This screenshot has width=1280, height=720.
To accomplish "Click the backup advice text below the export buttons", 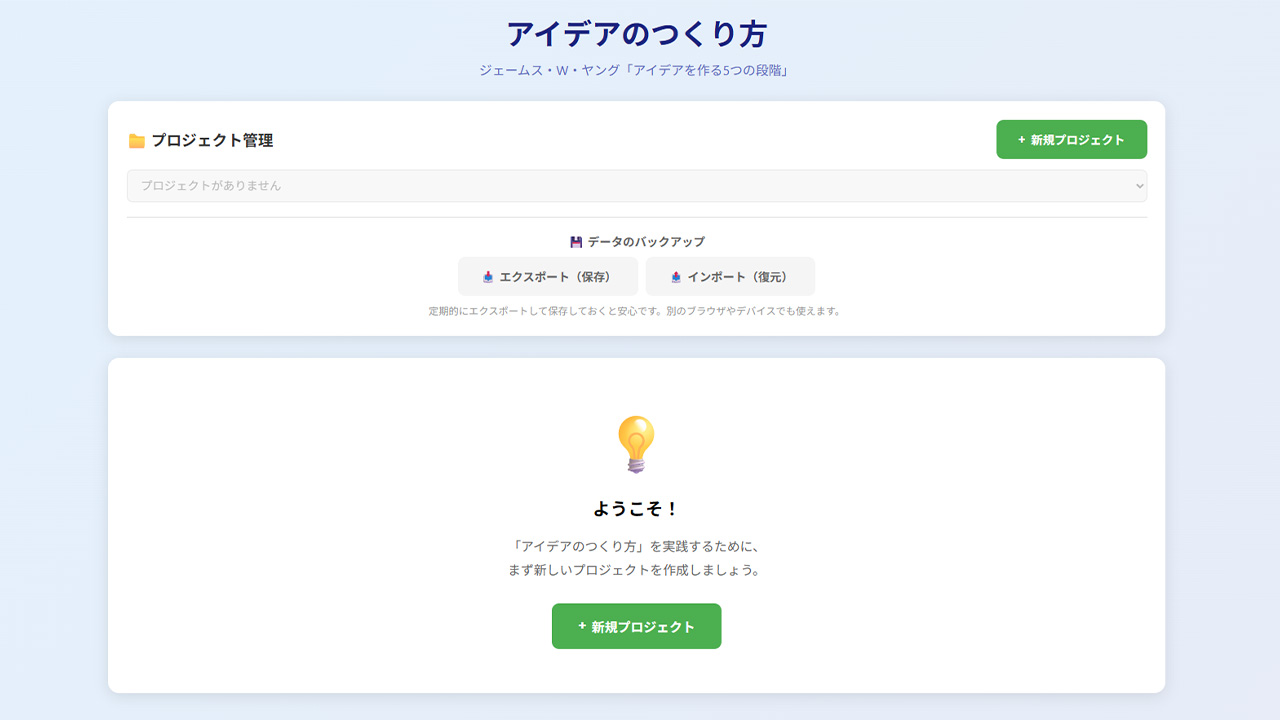I will (x=637, y=311).
